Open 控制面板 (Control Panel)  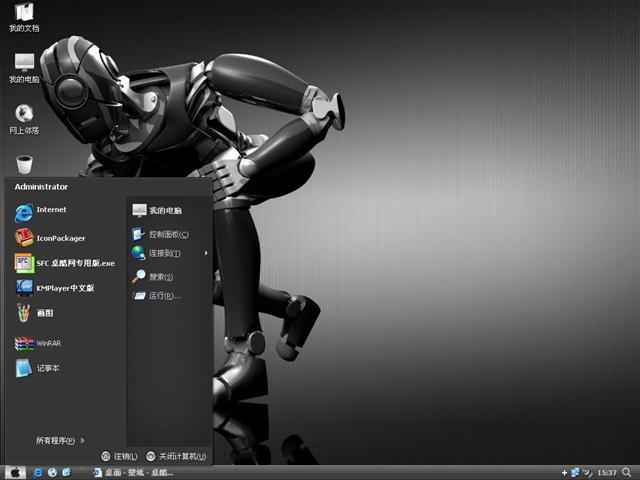(167, 234)
